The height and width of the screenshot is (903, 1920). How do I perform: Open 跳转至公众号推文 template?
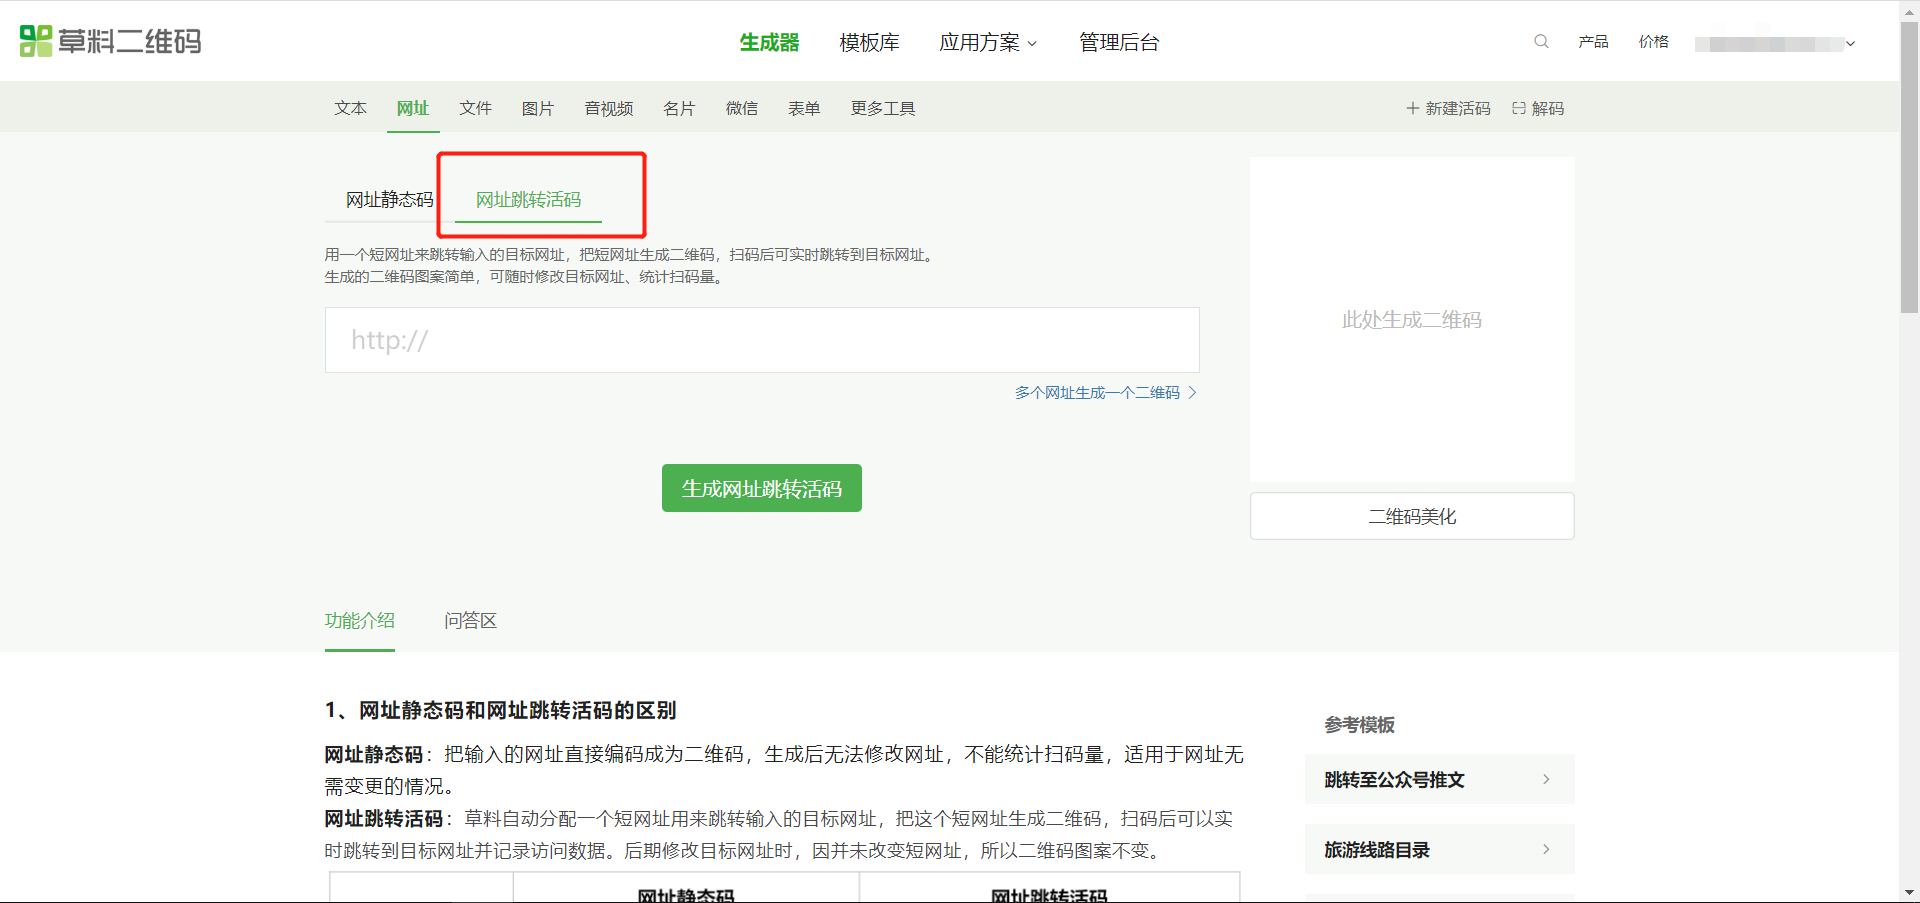[x=1440, y=779]
